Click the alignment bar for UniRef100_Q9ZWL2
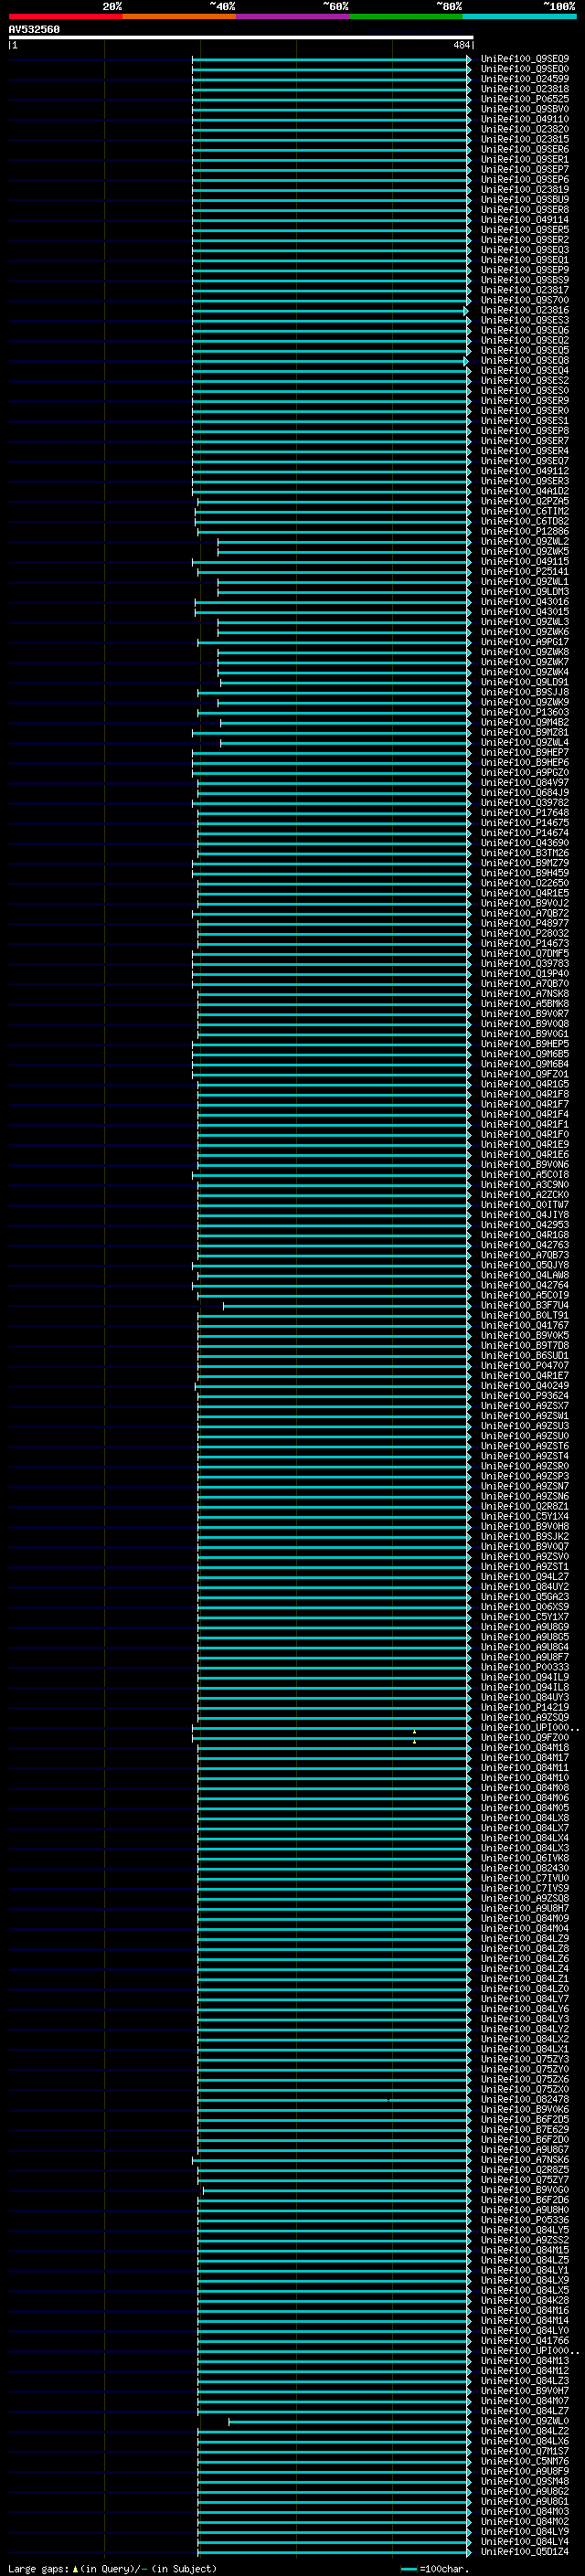 point(344,543)
